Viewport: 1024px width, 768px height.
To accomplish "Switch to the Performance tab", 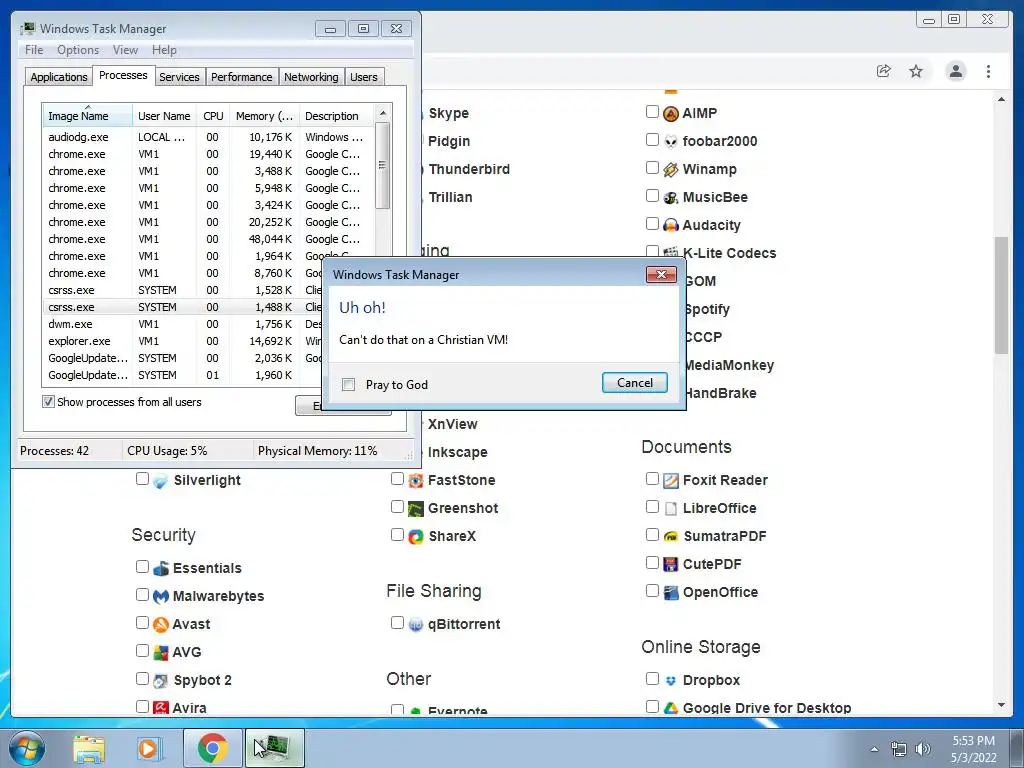I will (242, 77).
